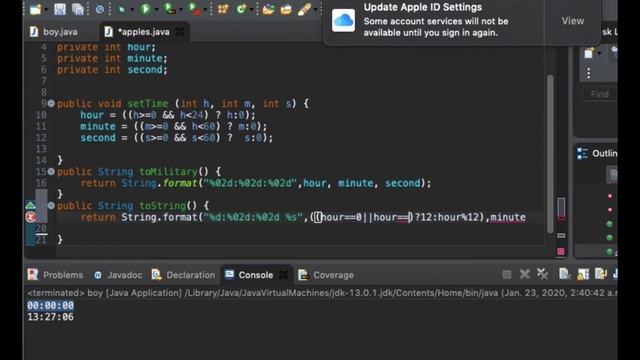
Task: Select the apples.java editor tab
Action: (143, 32)
